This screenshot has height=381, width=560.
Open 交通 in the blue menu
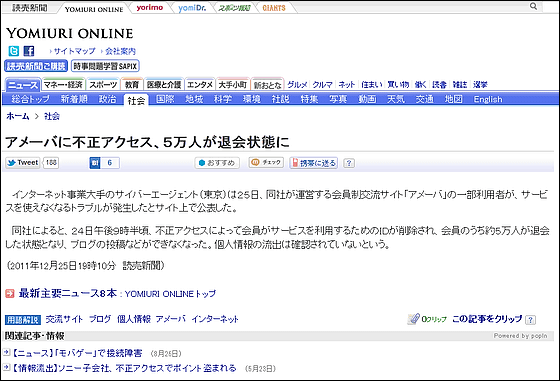(425, 99)
